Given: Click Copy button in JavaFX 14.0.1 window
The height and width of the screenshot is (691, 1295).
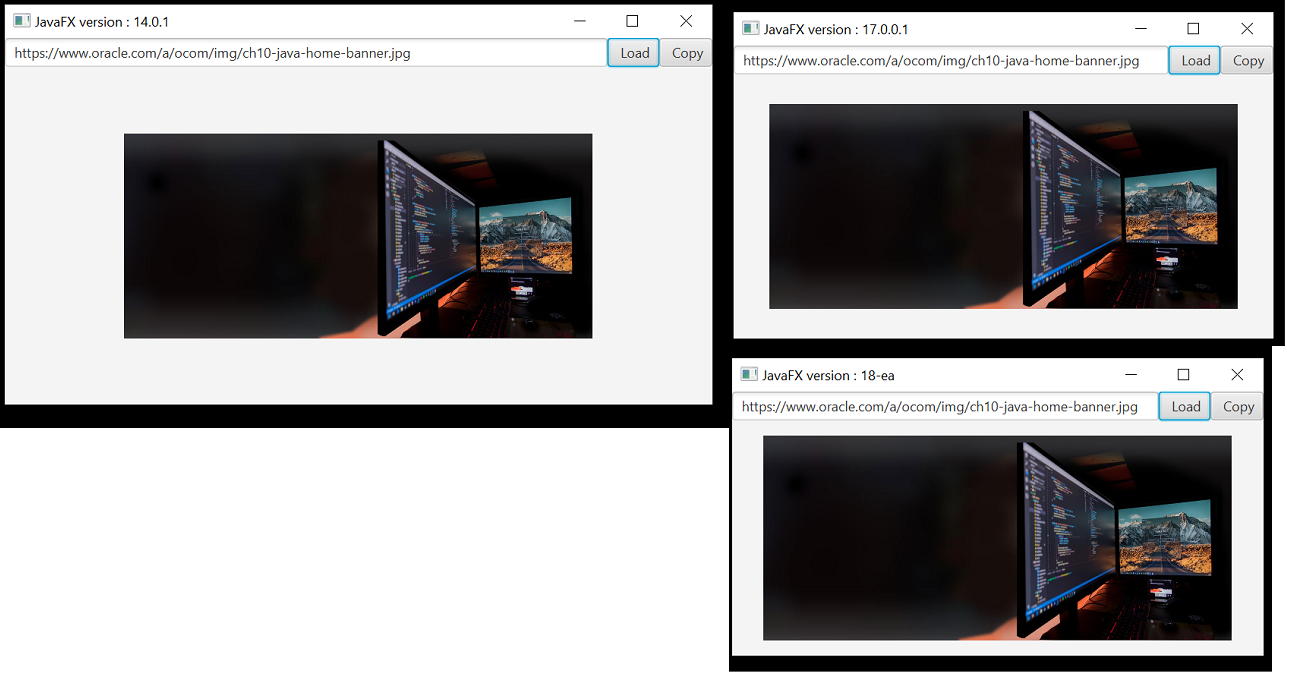Looking at the screenshot, I should 687,53.
